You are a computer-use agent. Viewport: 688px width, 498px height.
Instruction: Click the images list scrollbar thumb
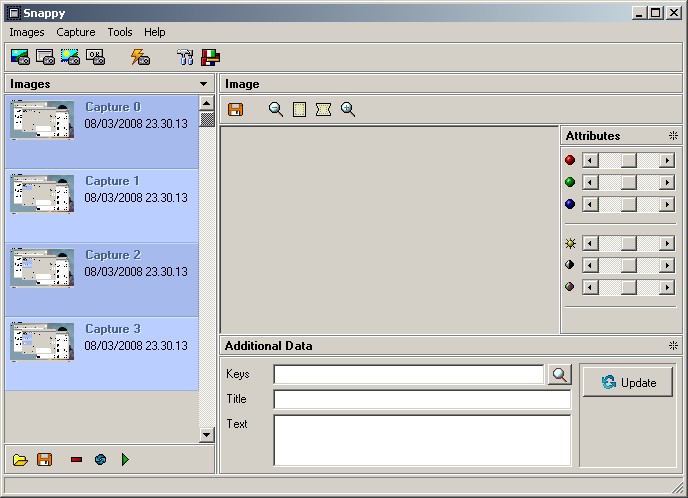[x=207, y=119]
